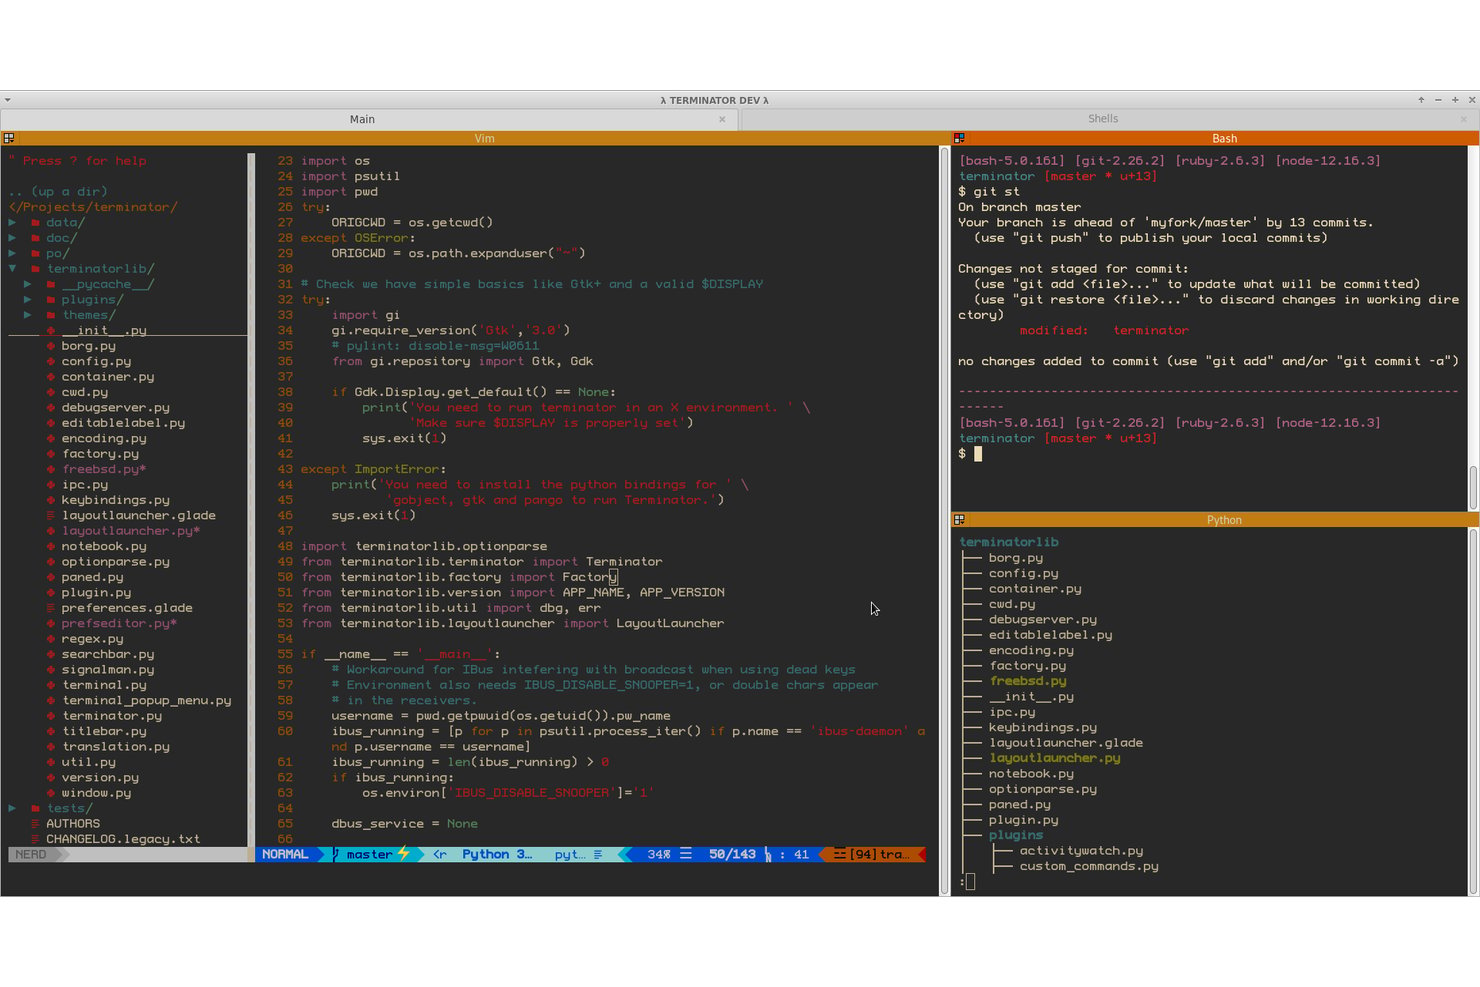Click the file icon beside terminal.py

click(x=50, y=685)
